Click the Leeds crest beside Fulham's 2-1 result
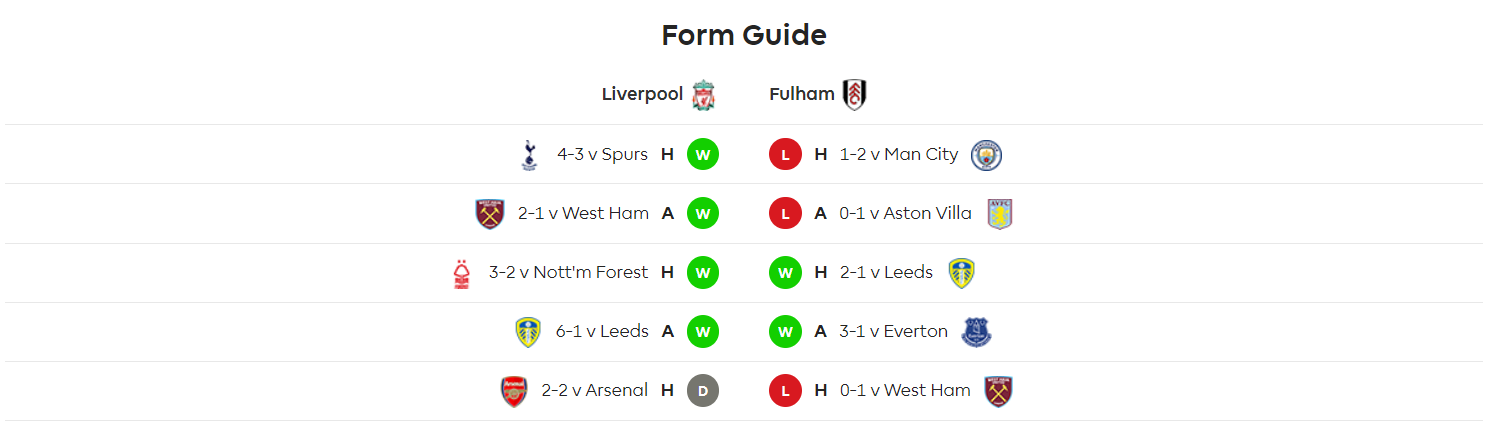 click(x=962, y=273)
